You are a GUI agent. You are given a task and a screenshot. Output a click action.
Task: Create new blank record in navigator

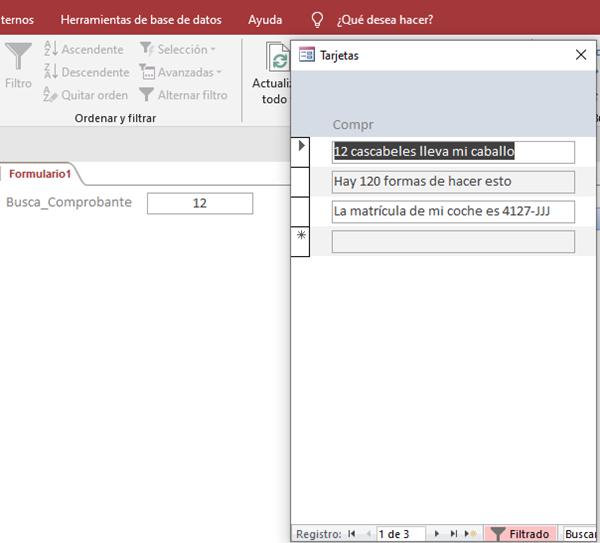point(471,533)
